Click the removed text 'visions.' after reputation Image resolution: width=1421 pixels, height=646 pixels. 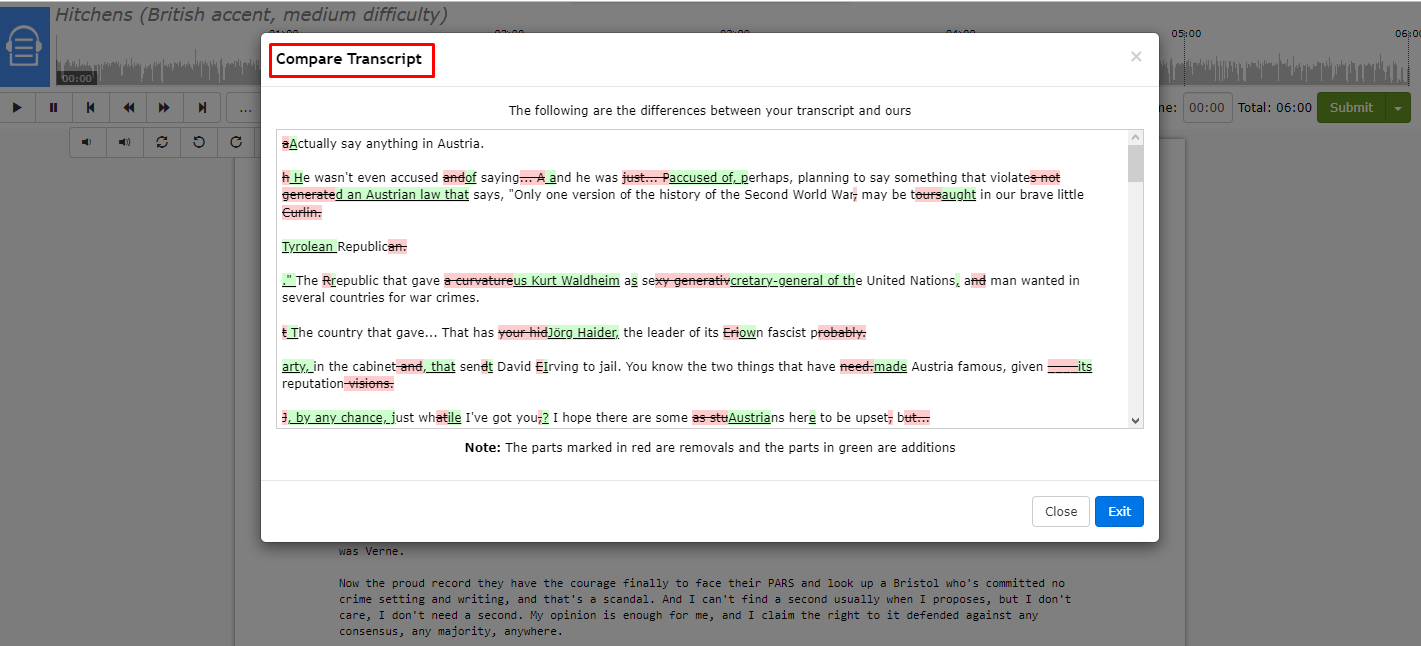[371, 384]
